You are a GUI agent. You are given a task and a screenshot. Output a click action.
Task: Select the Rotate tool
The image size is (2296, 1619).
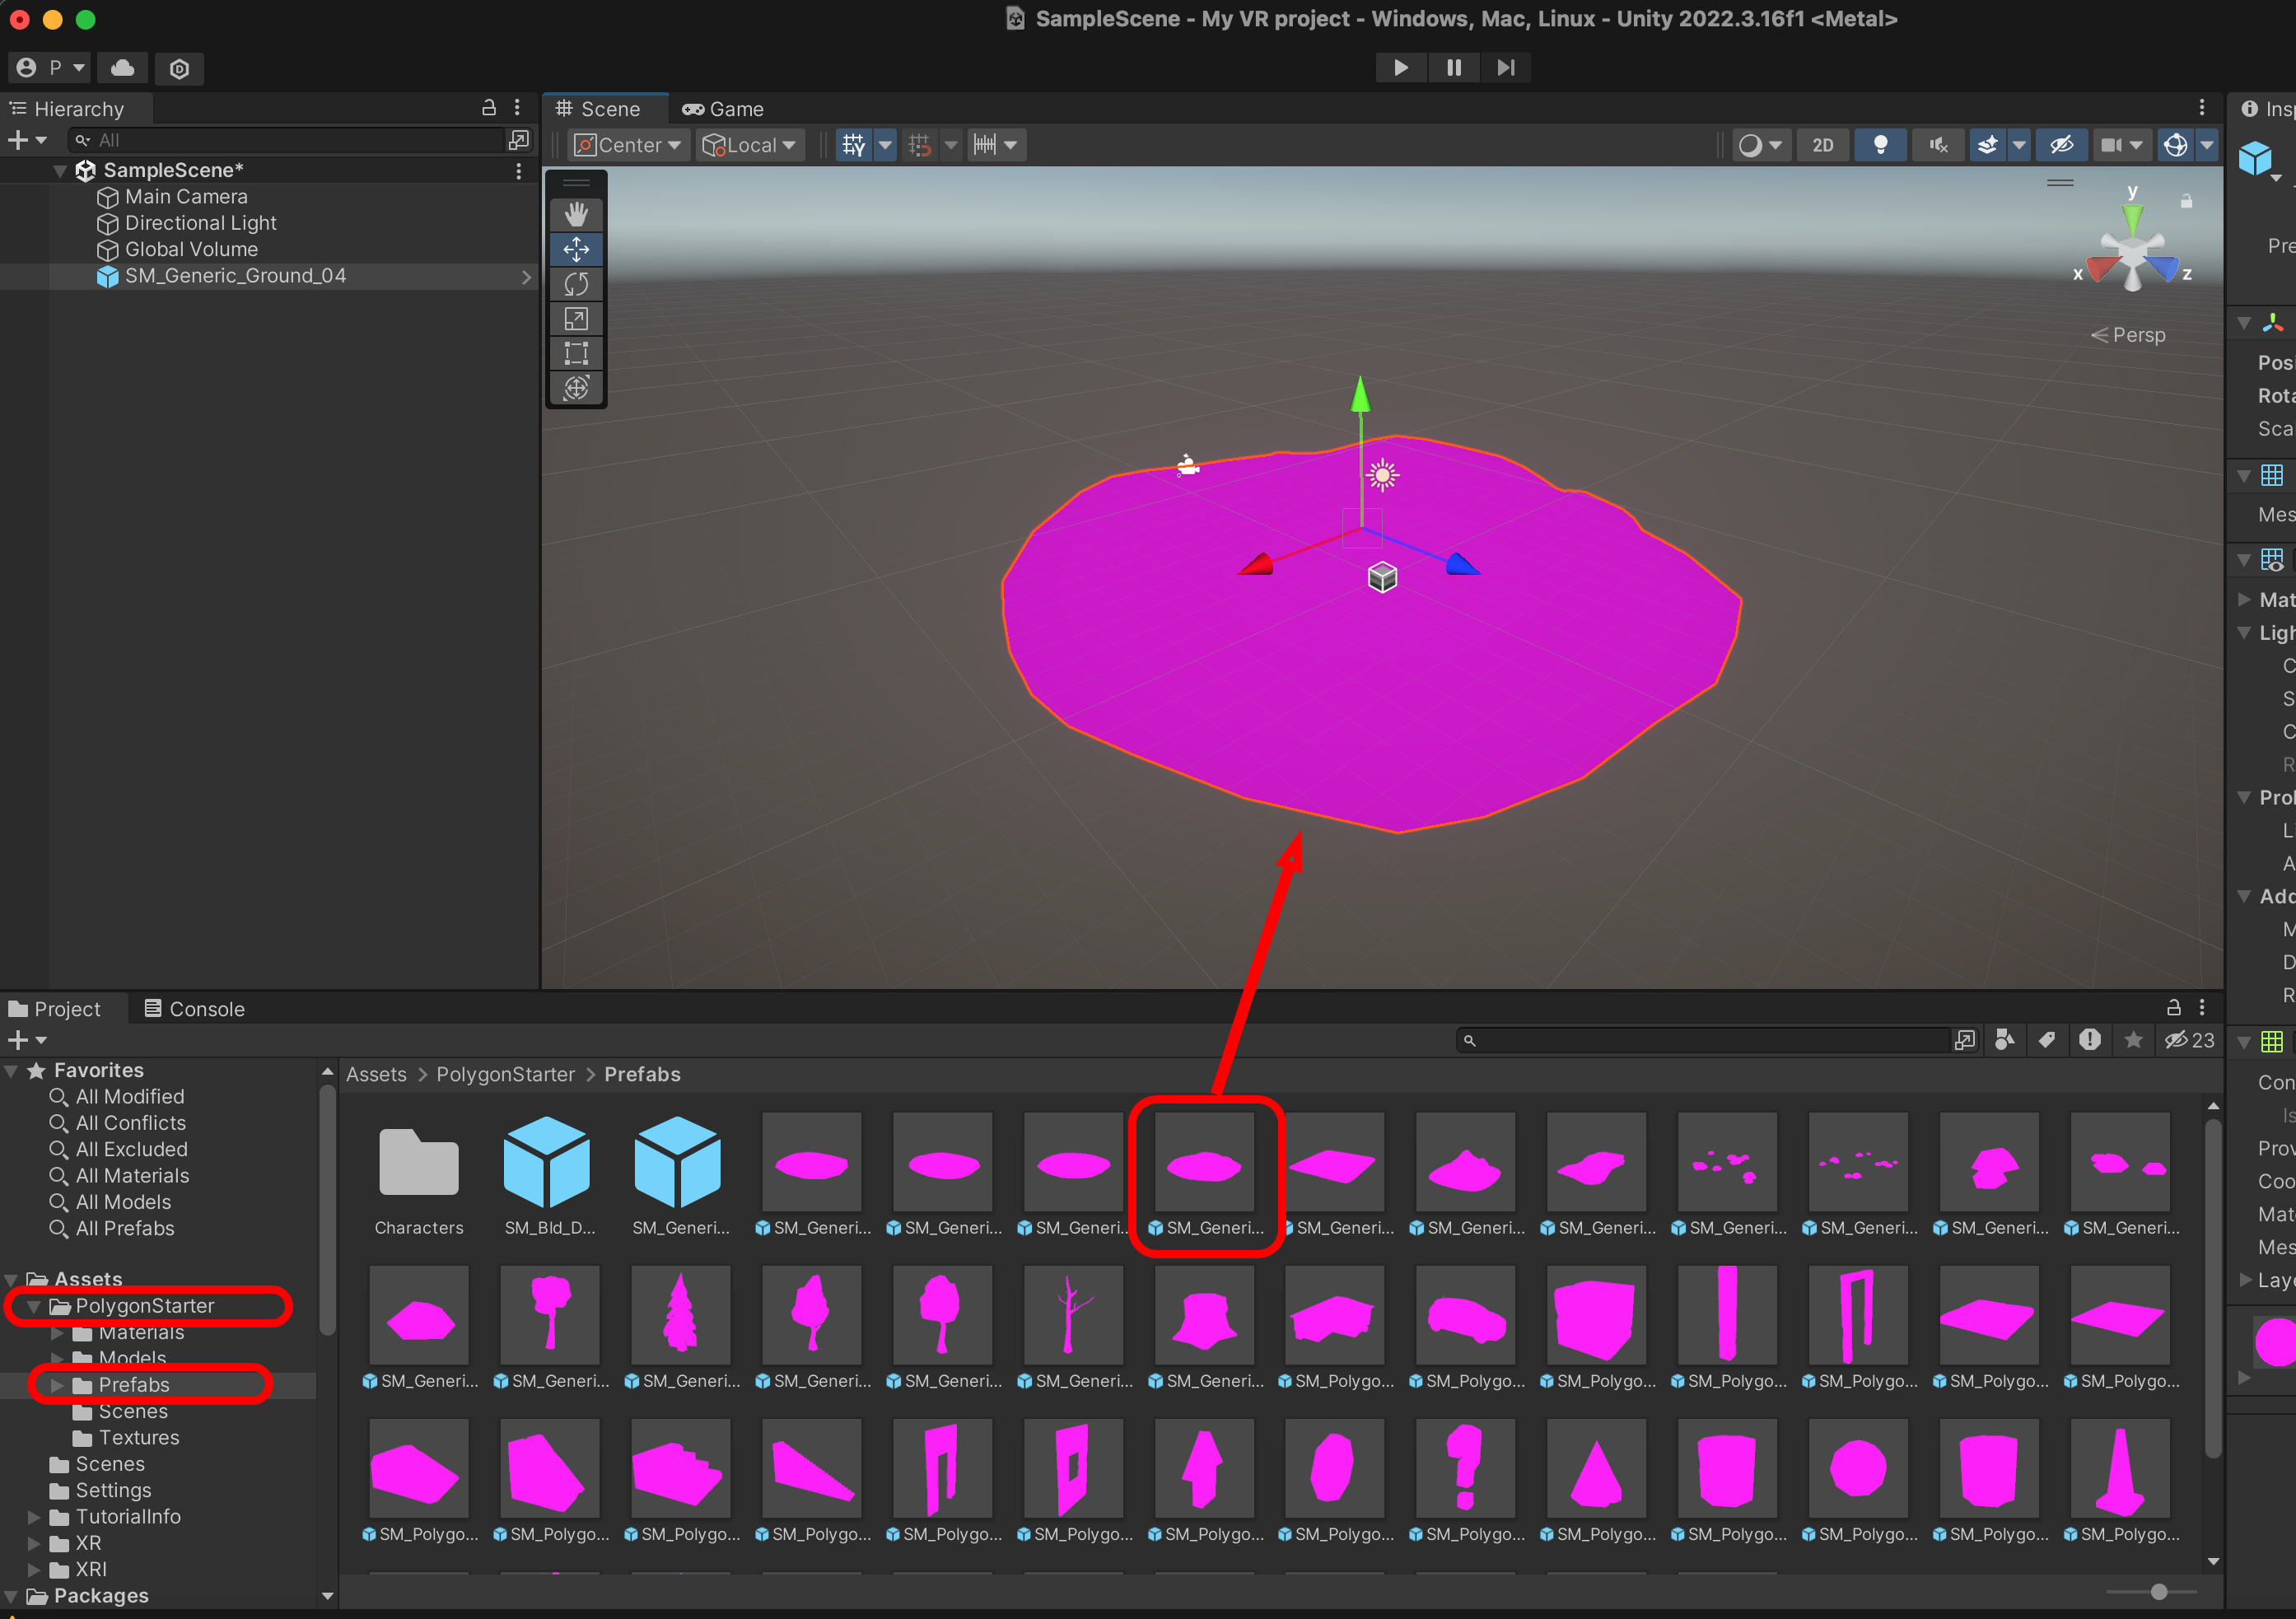576,284
